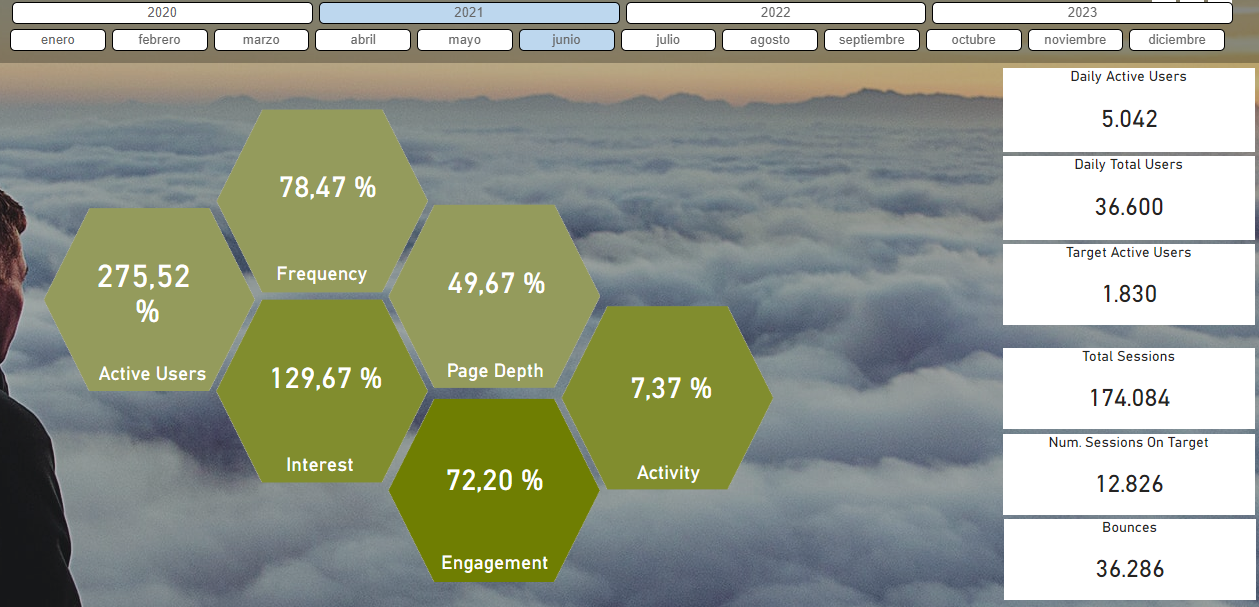The image size is (1259, 607).
Task: Click the 12.826 value
Action: point(1129,484)
